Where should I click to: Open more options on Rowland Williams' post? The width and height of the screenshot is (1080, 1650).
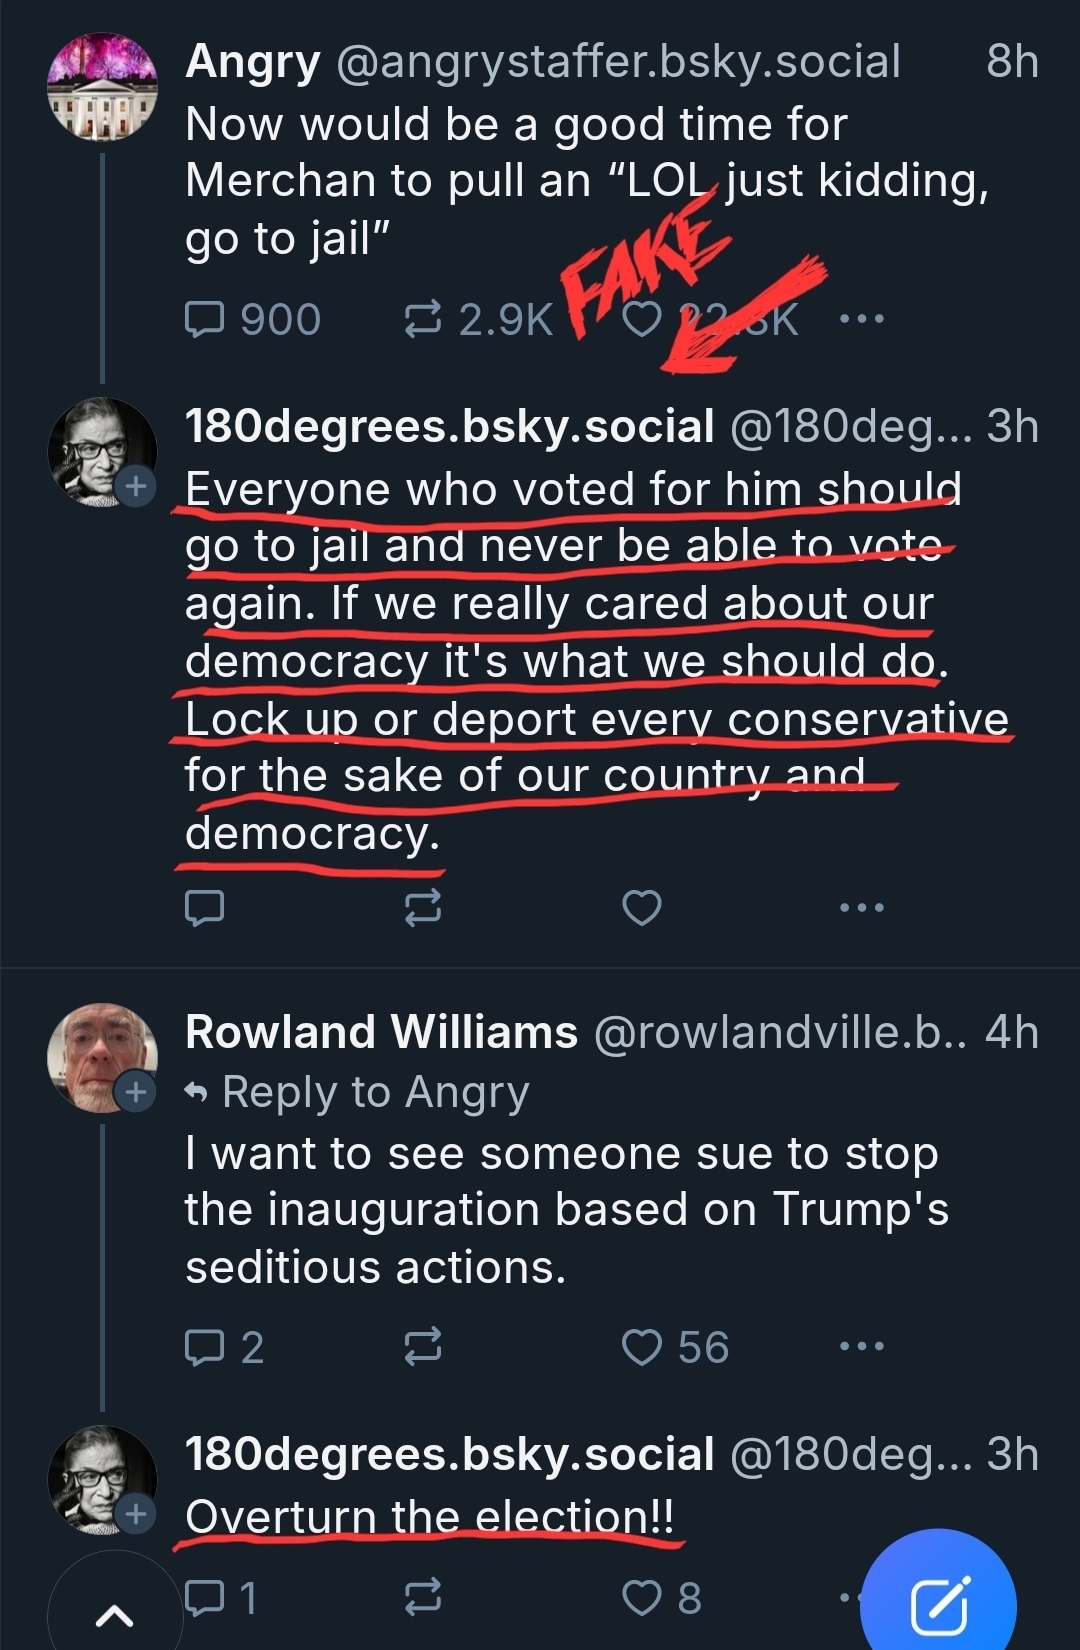click(862, 1347)
